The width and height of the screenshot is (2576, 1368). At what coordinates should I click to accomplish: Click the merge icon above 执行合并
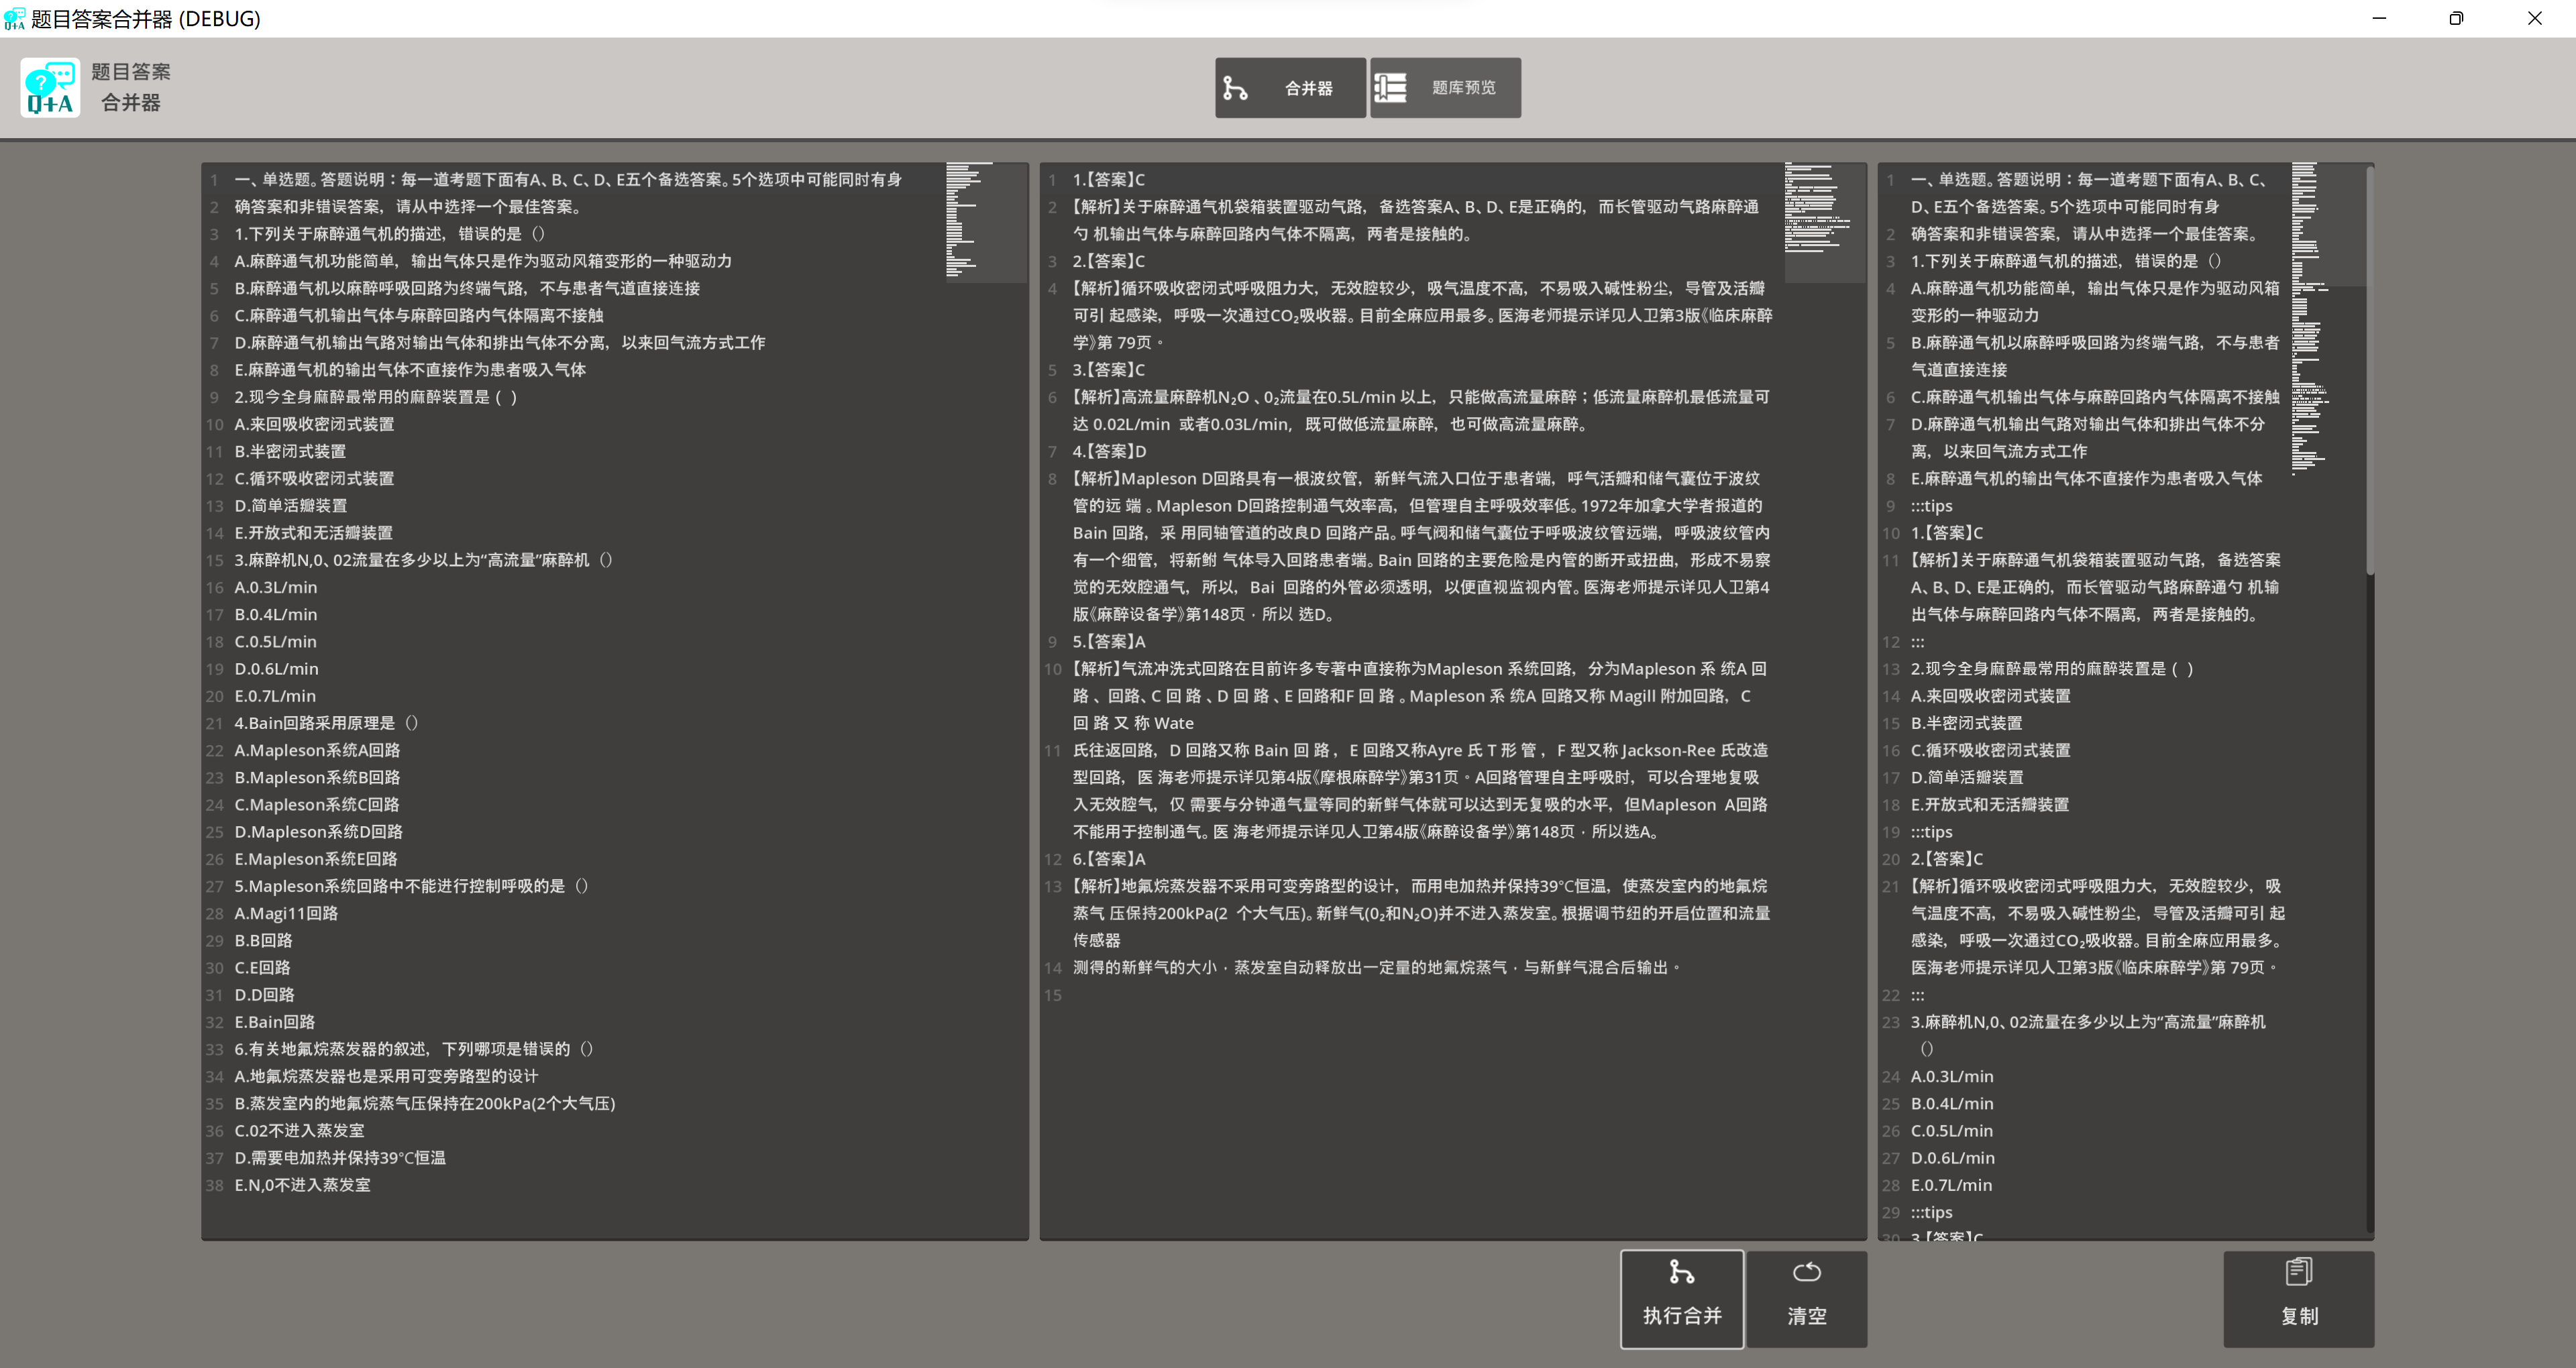1681,1272
